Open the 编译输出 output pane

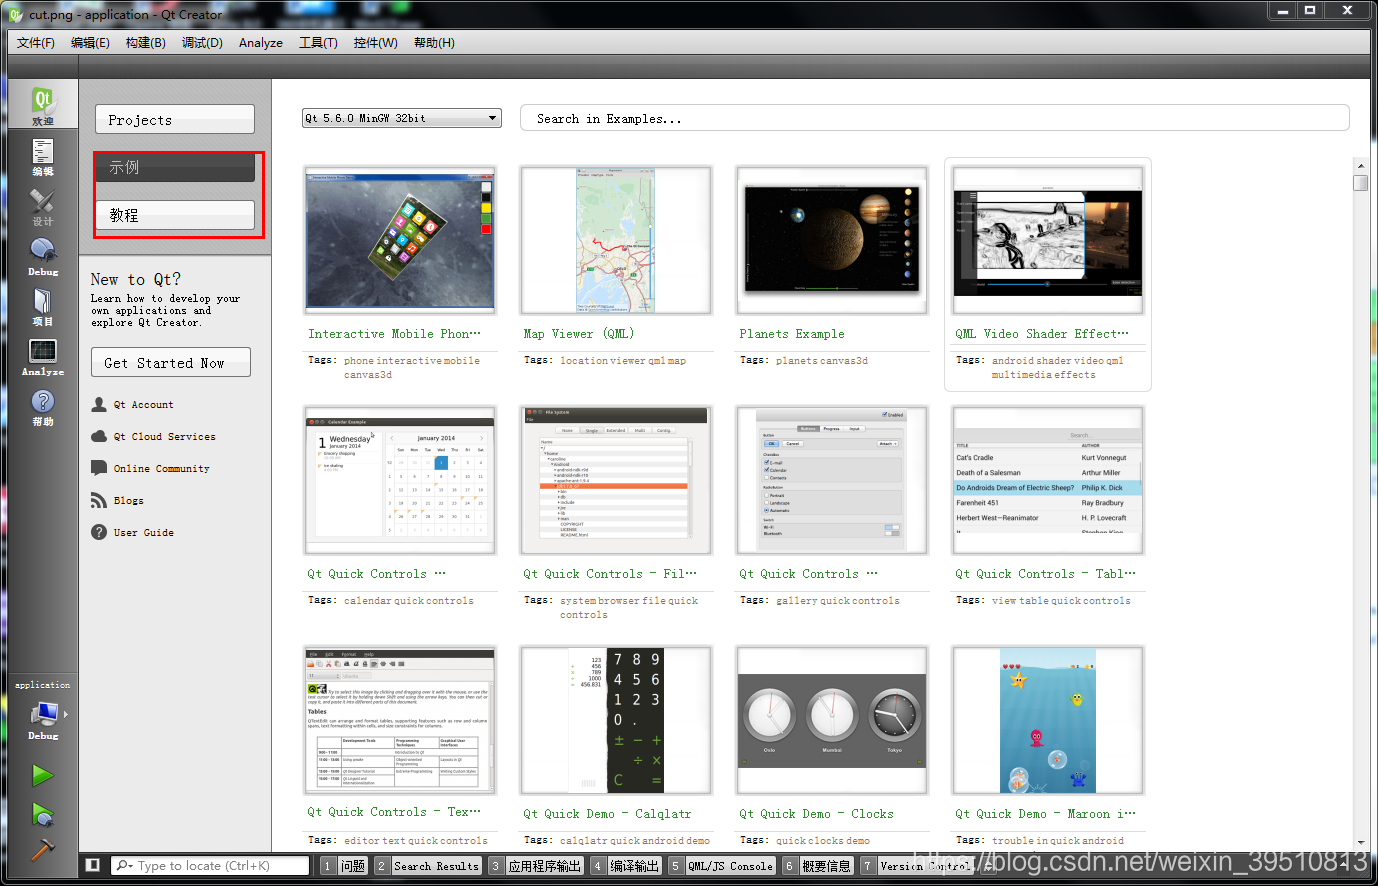627,866
